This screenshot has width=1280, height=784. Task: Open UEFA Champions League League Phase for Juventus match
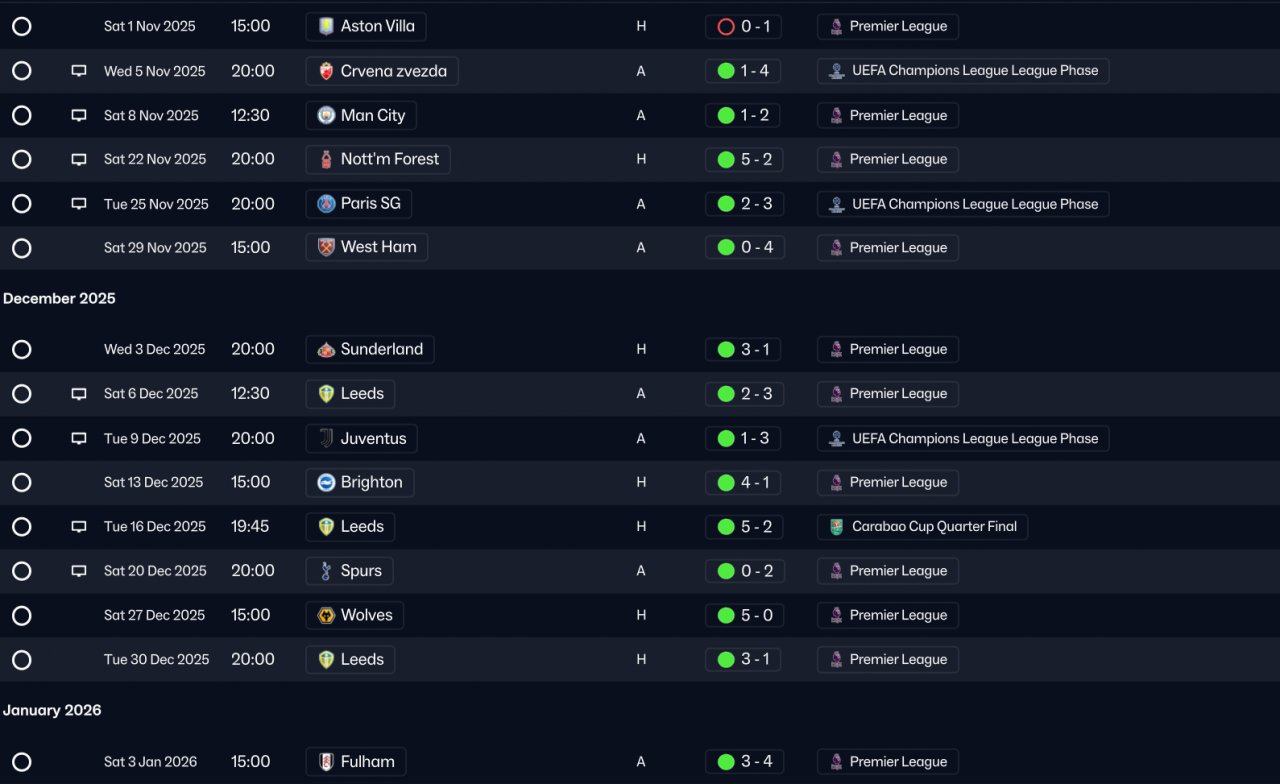tap(963, 438)
